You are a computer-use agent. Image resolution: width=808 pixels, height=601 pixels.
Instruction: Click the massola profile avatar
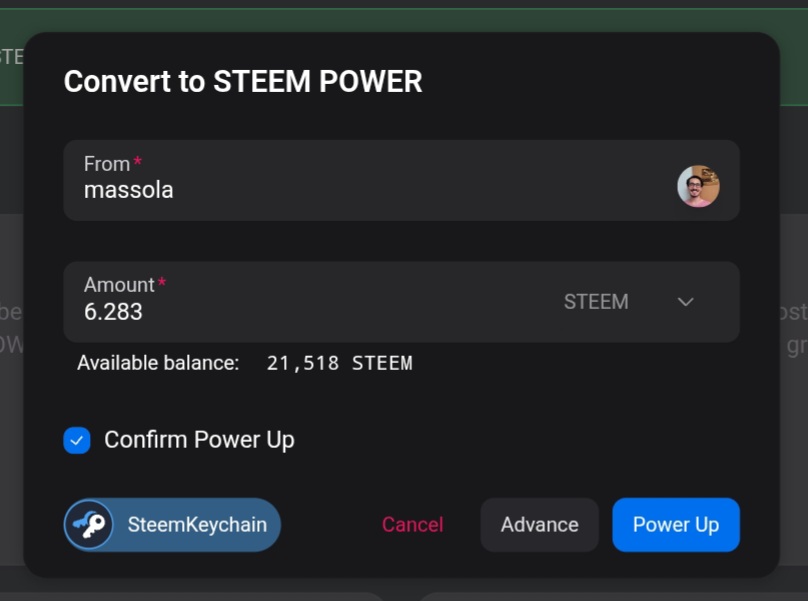(x=698, y=186)
